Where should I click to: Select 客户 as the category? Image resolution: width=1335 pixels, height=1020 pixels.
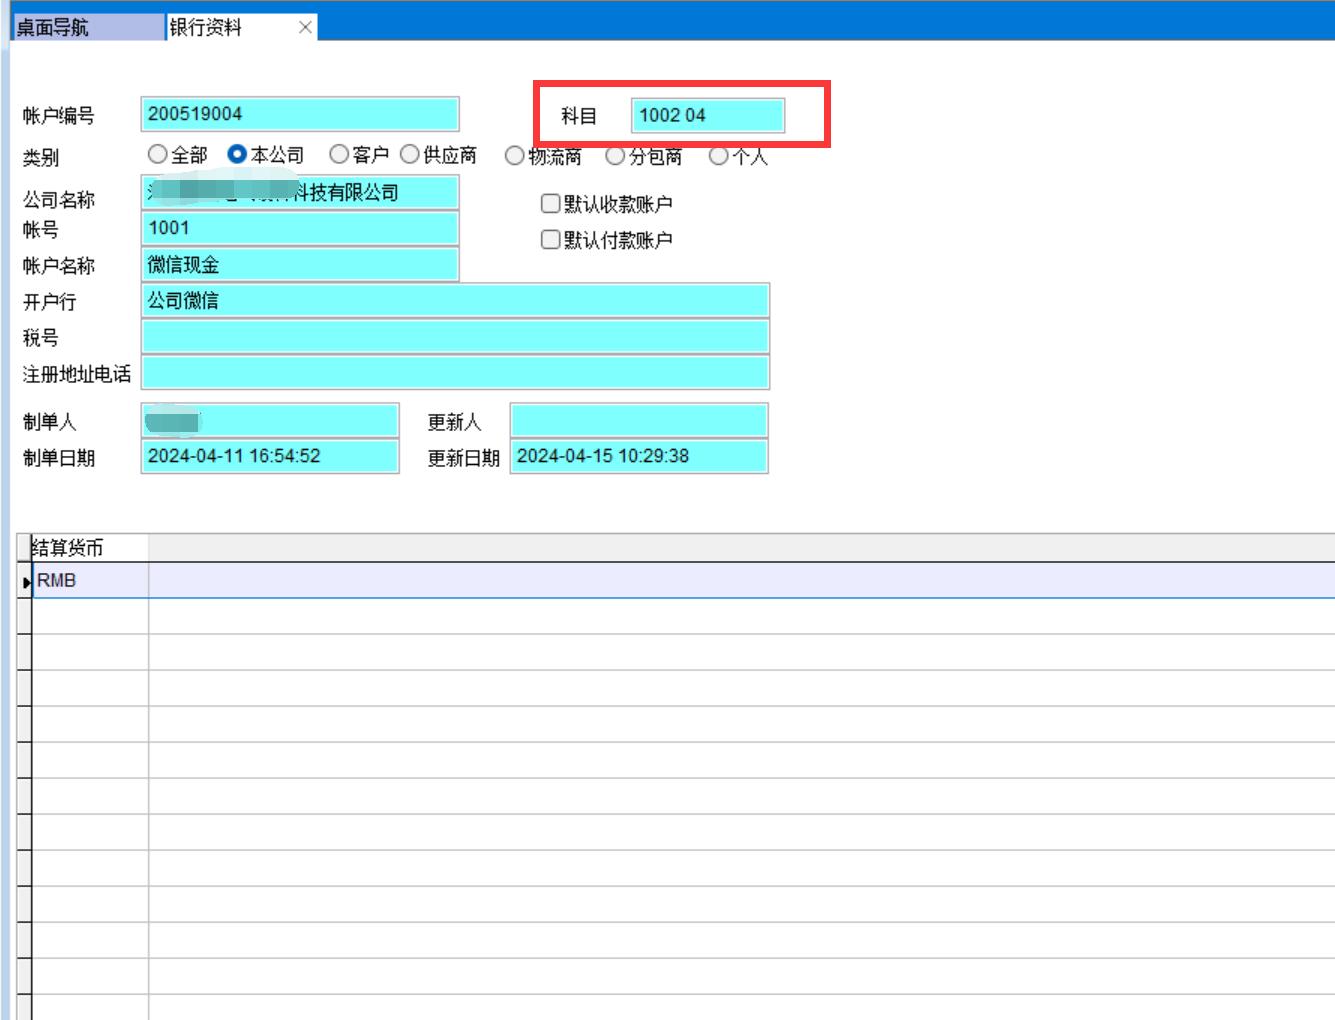[339, 155]
